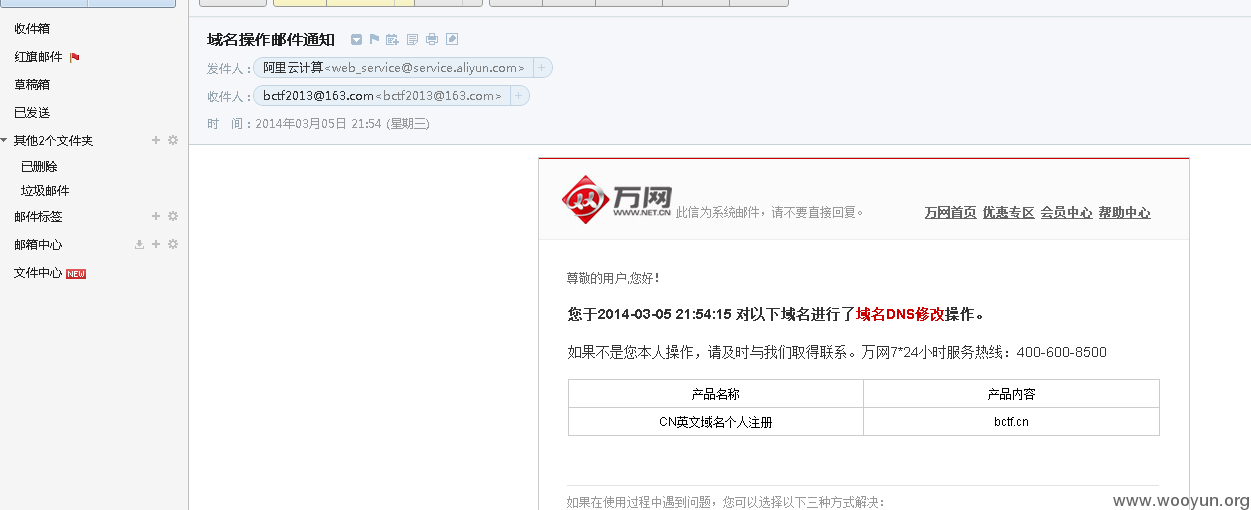Click the plus icon next to 邮箱中心
This screenshot has width=1251, height=510.
pos(156,244)
